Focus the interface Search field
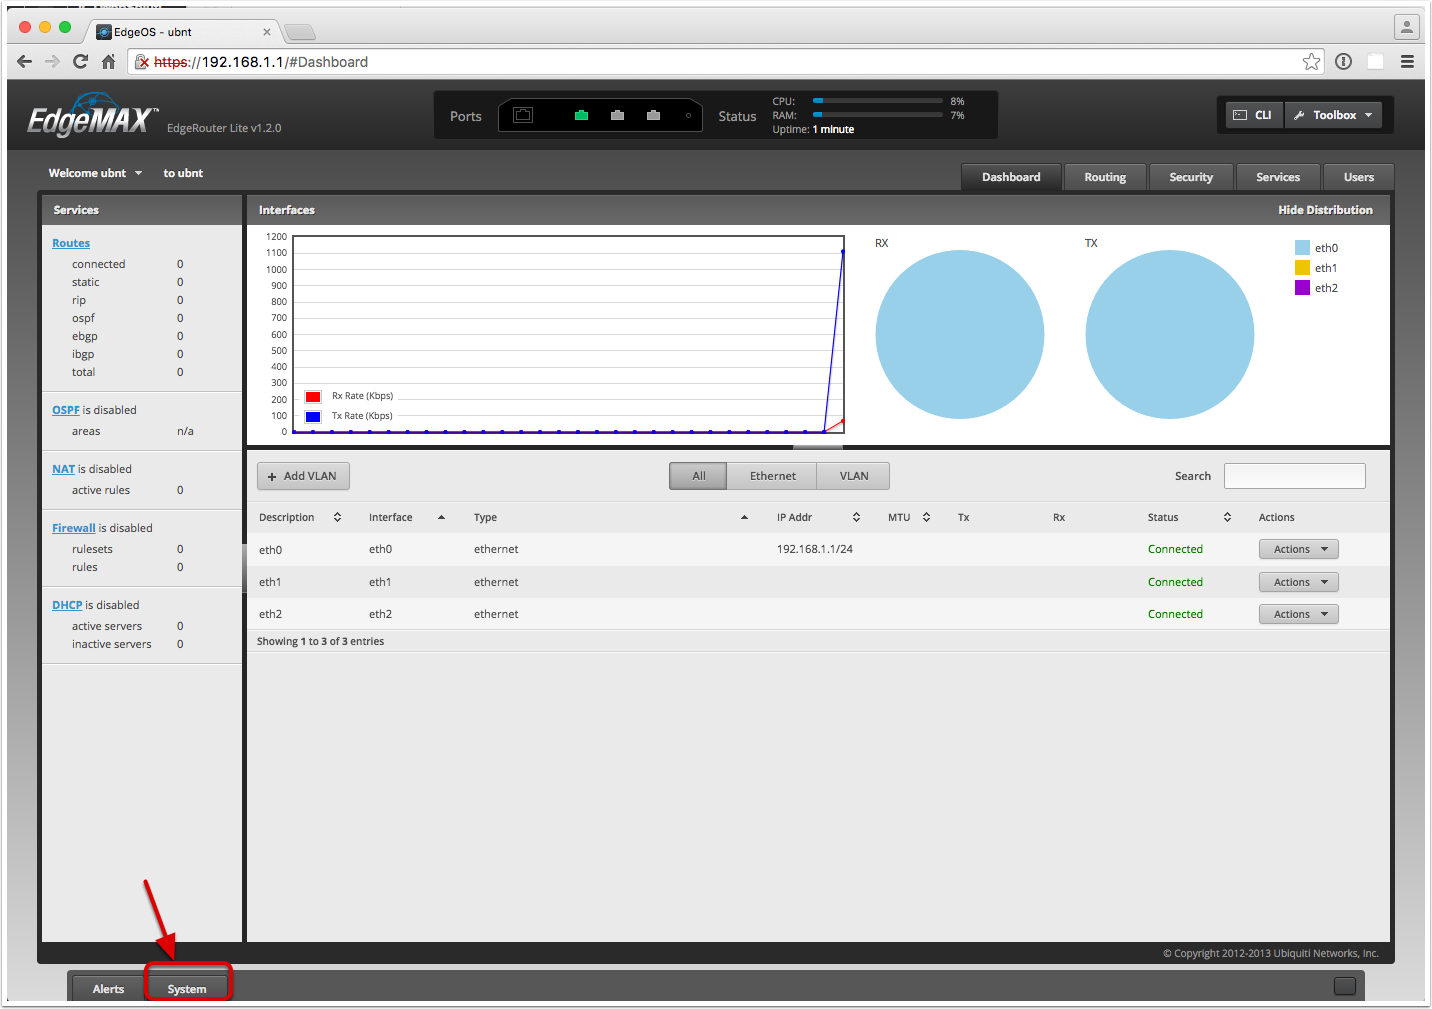This screenshot has width=1432, height=1009. [x=1294, y=476]
